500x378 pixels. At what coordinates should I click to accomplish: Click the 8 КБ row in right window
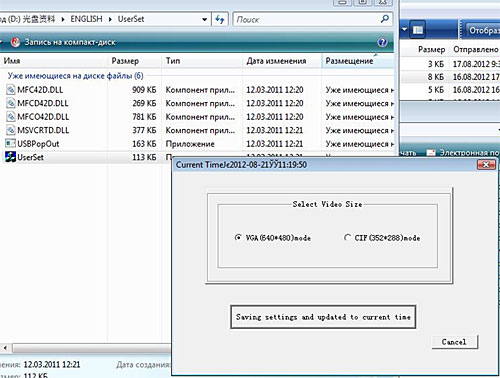[450, 77]
